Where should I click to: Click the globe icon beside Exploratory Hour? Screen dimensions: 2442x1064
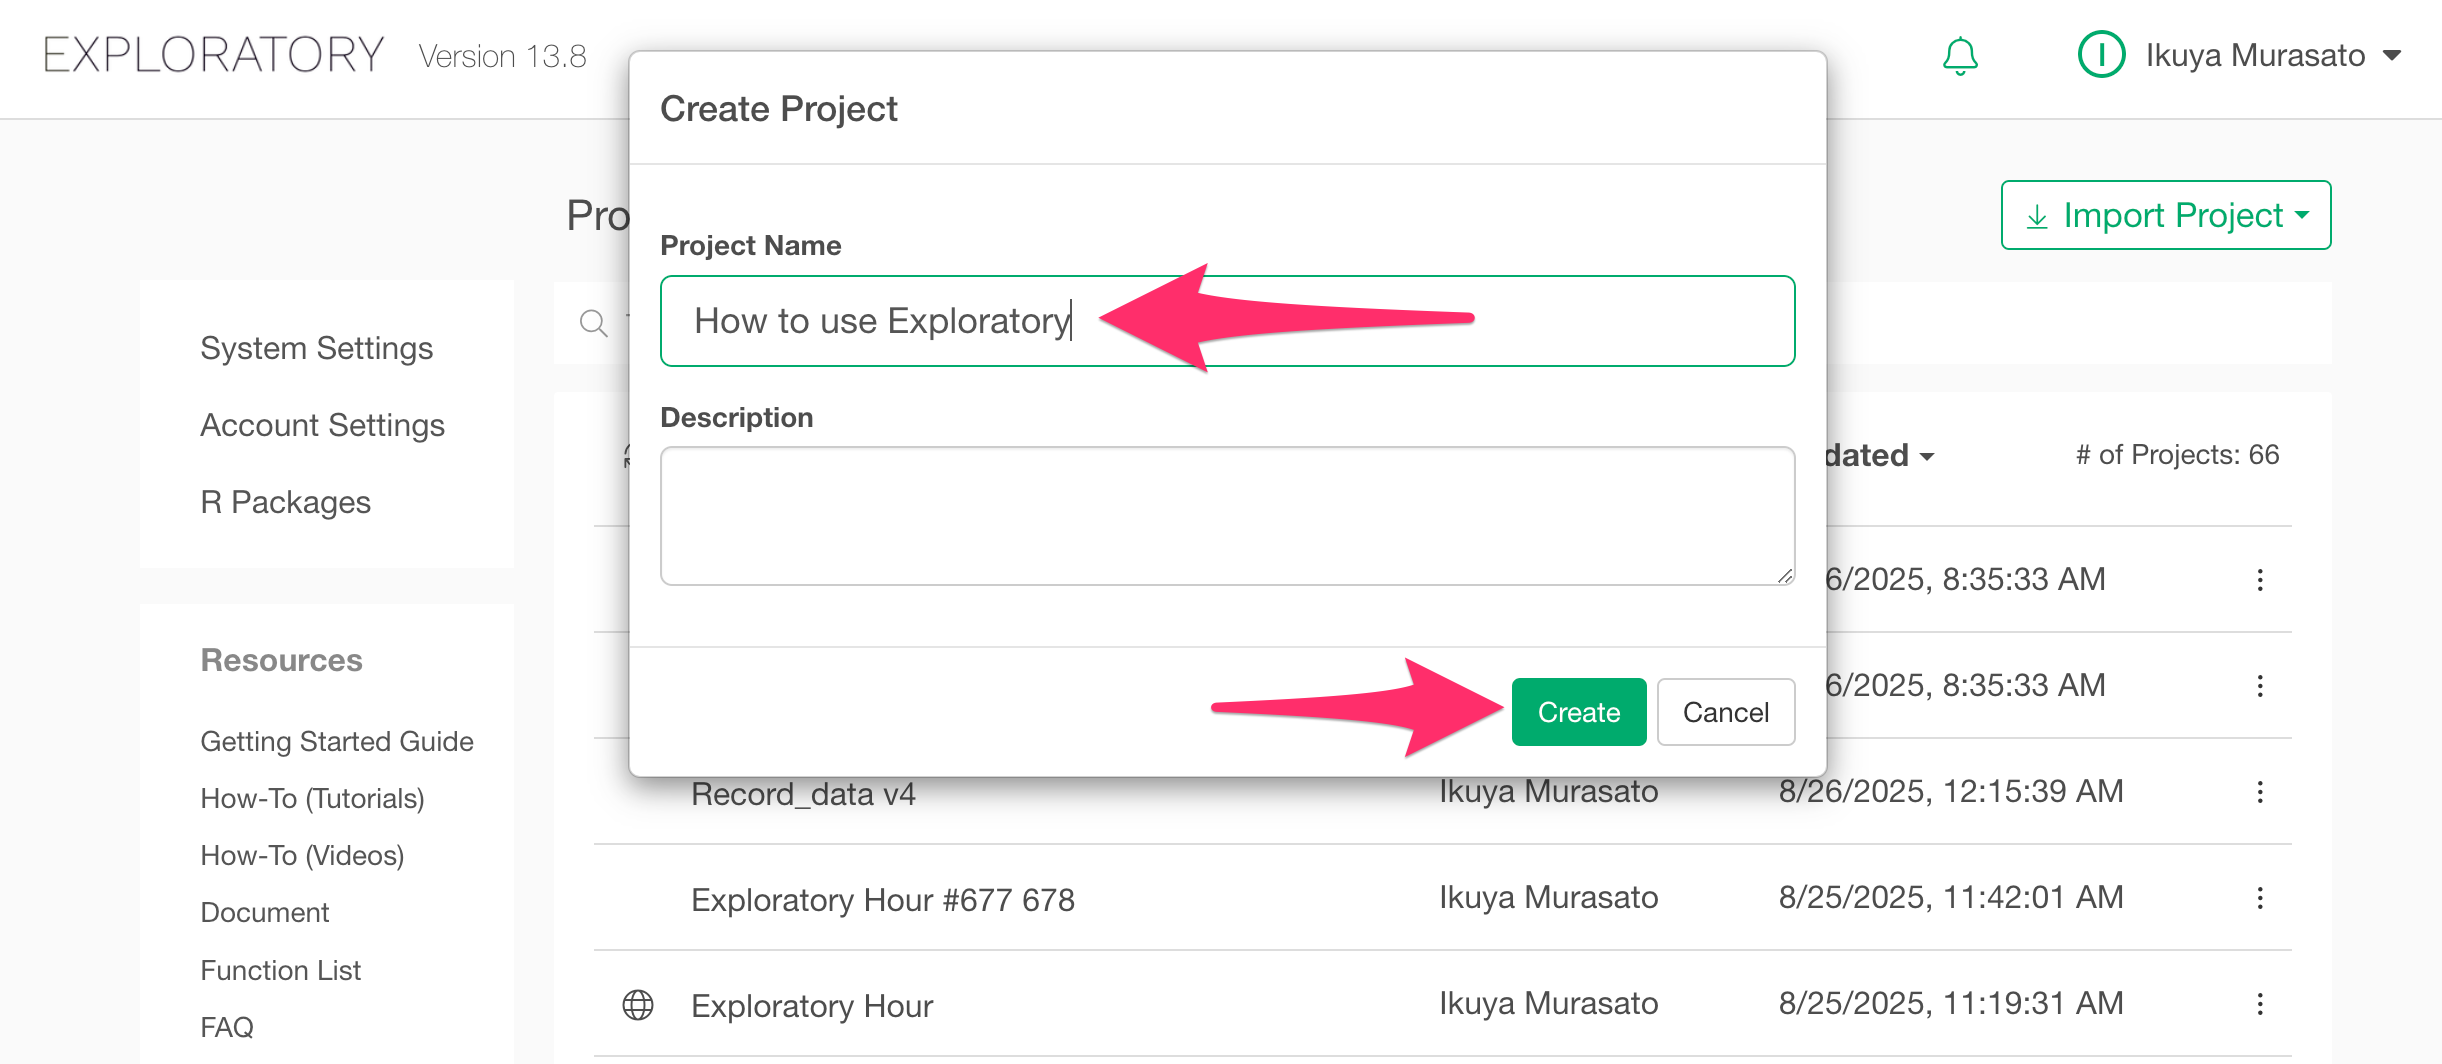tap(638, 1004)
